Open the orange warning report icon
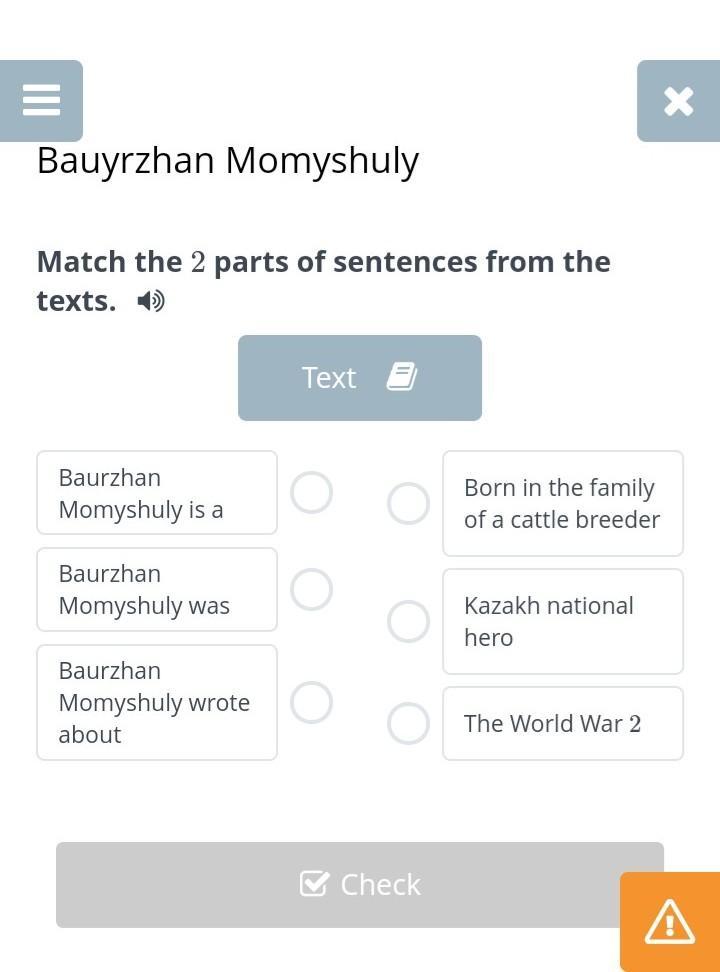 pos(669,921)
